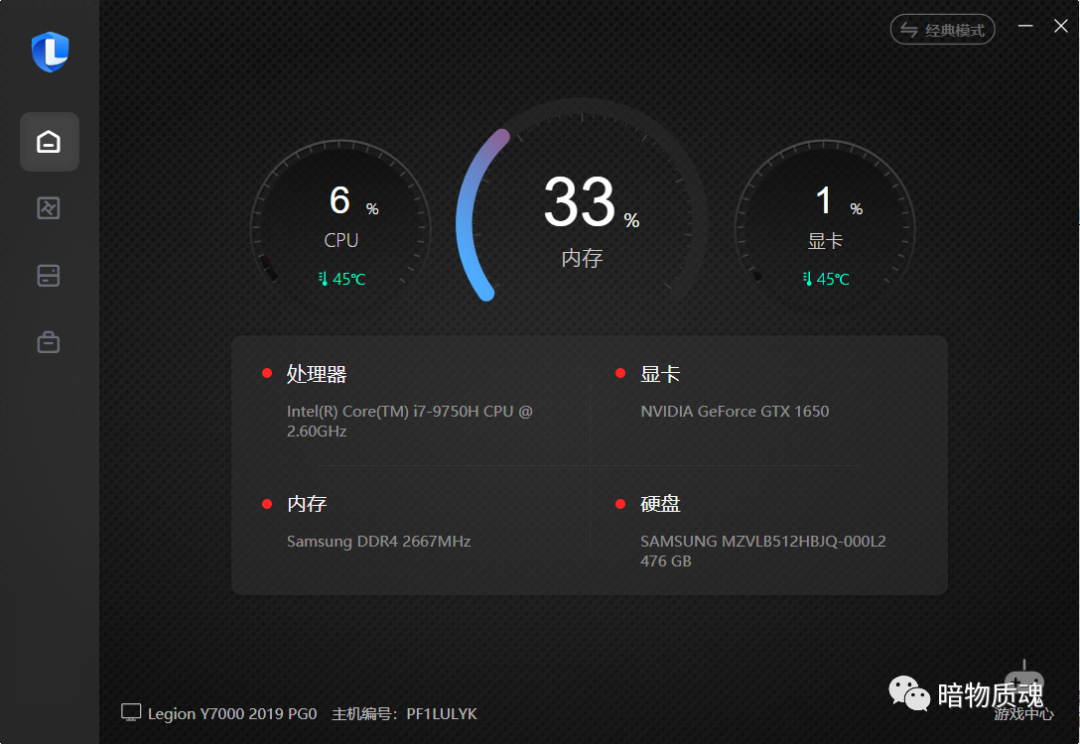The image size is (1080, 744).
Task: Click the 显卡 45℃ temperature reading
Action: point(826,279)
